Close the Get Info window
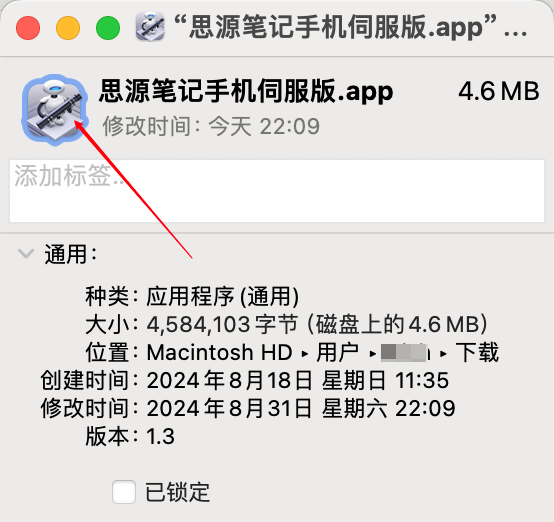 click(28, 28)
